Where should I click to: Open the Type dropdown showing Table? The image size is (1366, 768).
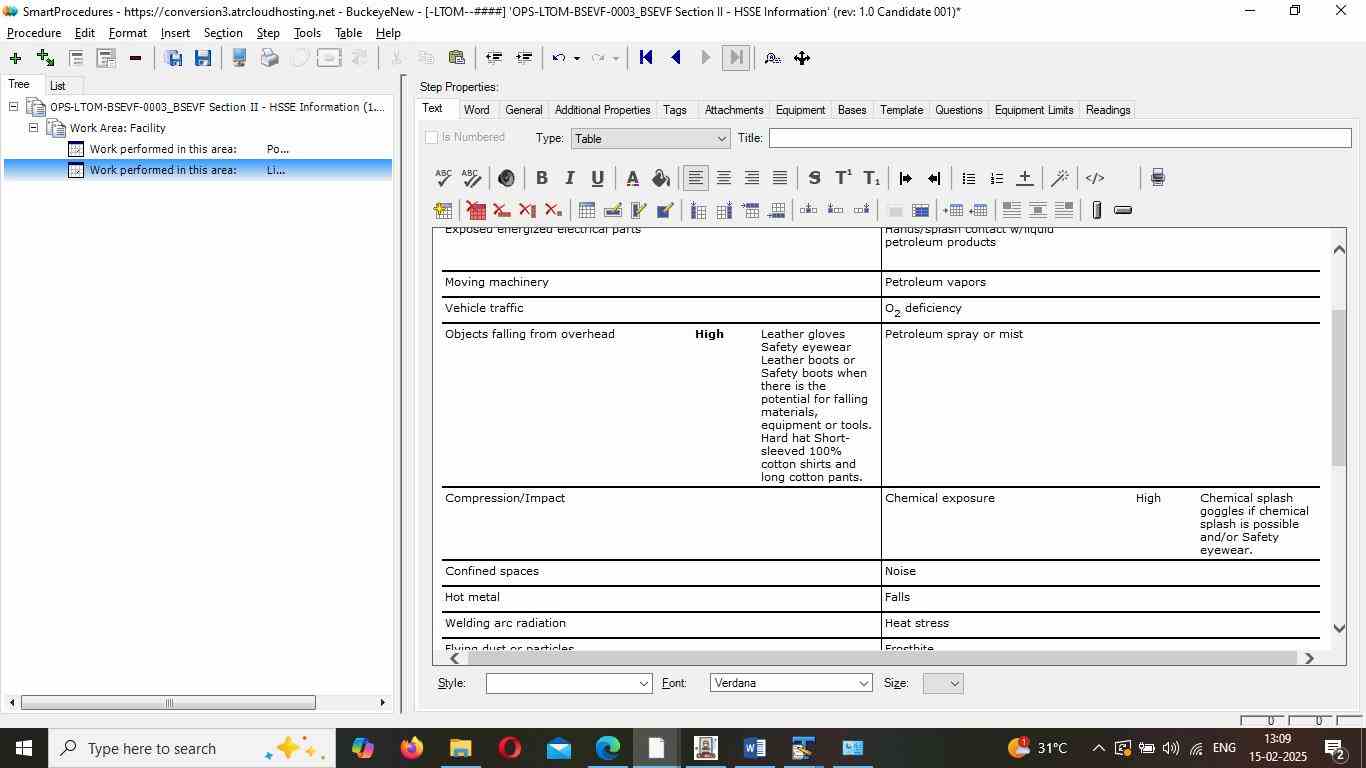650,138
